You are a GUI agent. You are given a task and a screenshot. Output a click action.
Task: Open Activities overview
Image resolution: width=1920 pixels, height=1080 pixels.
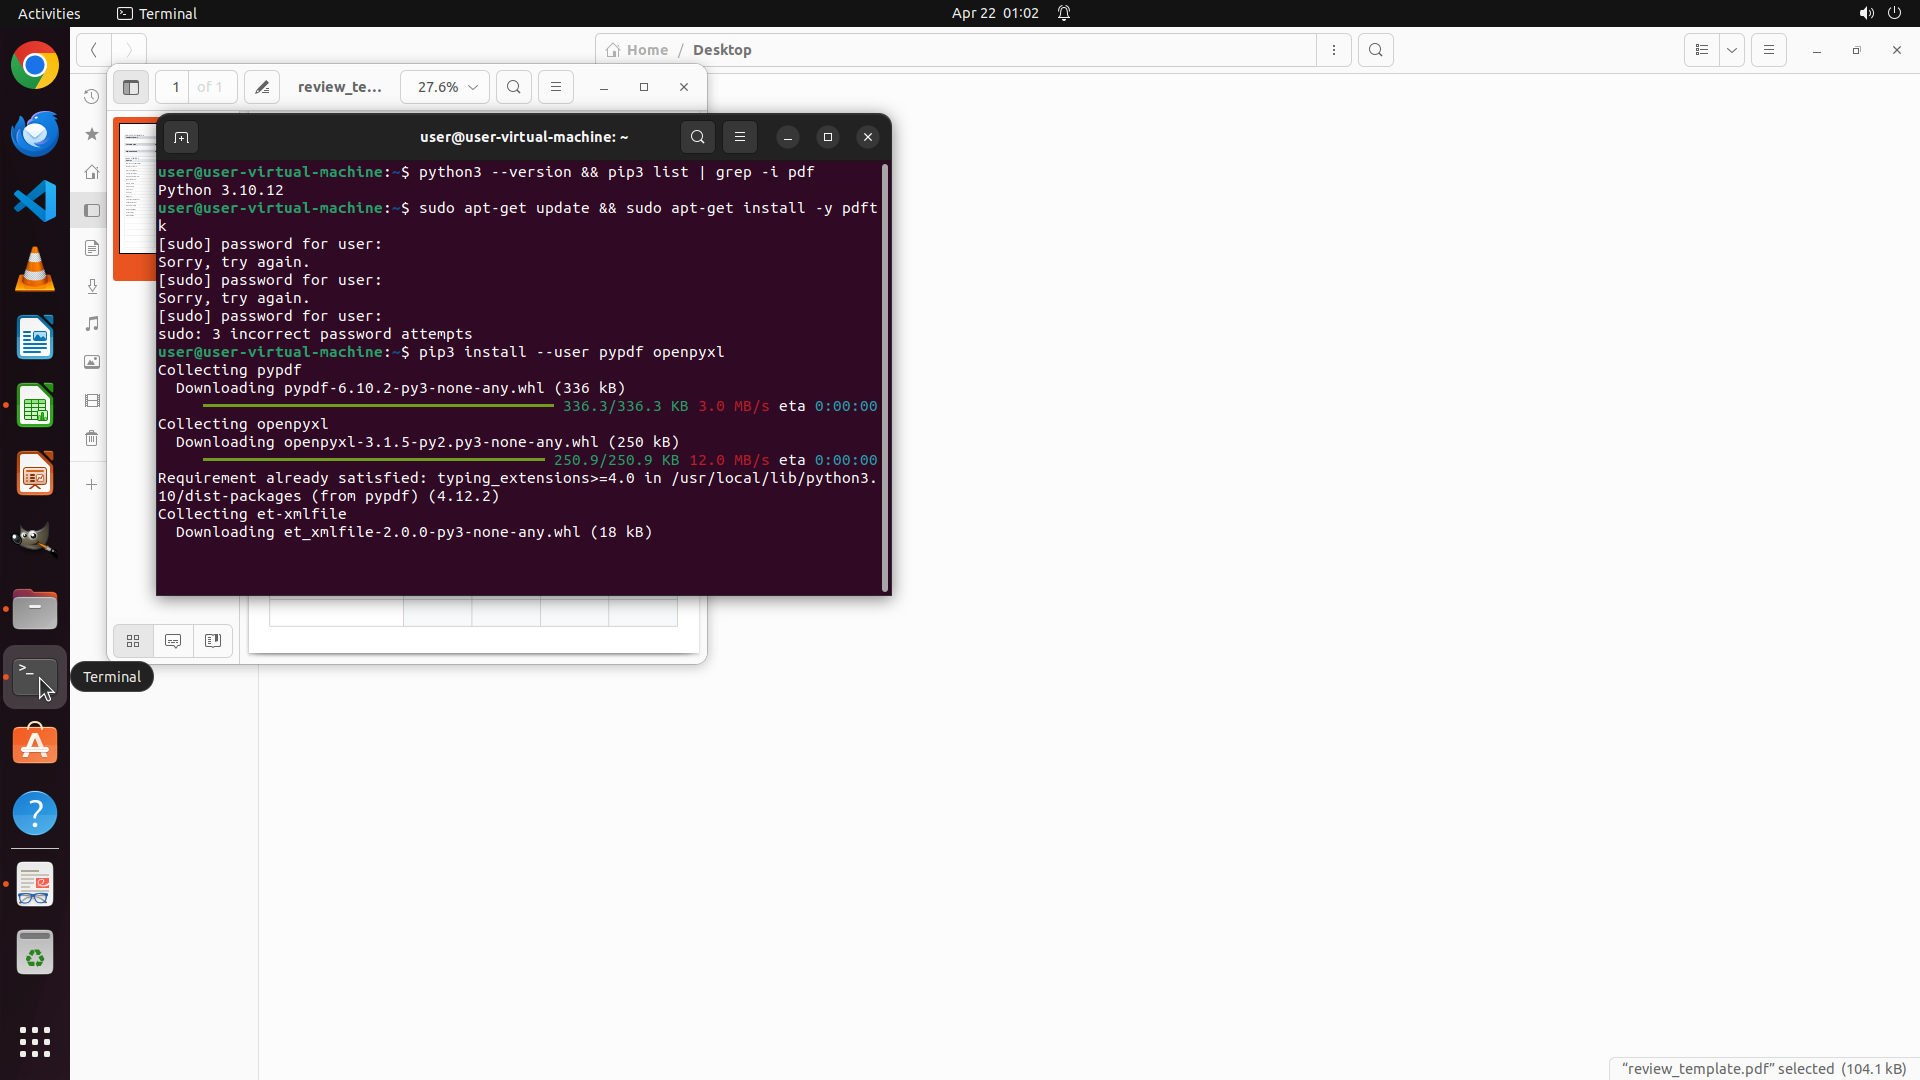pos(49,13)
